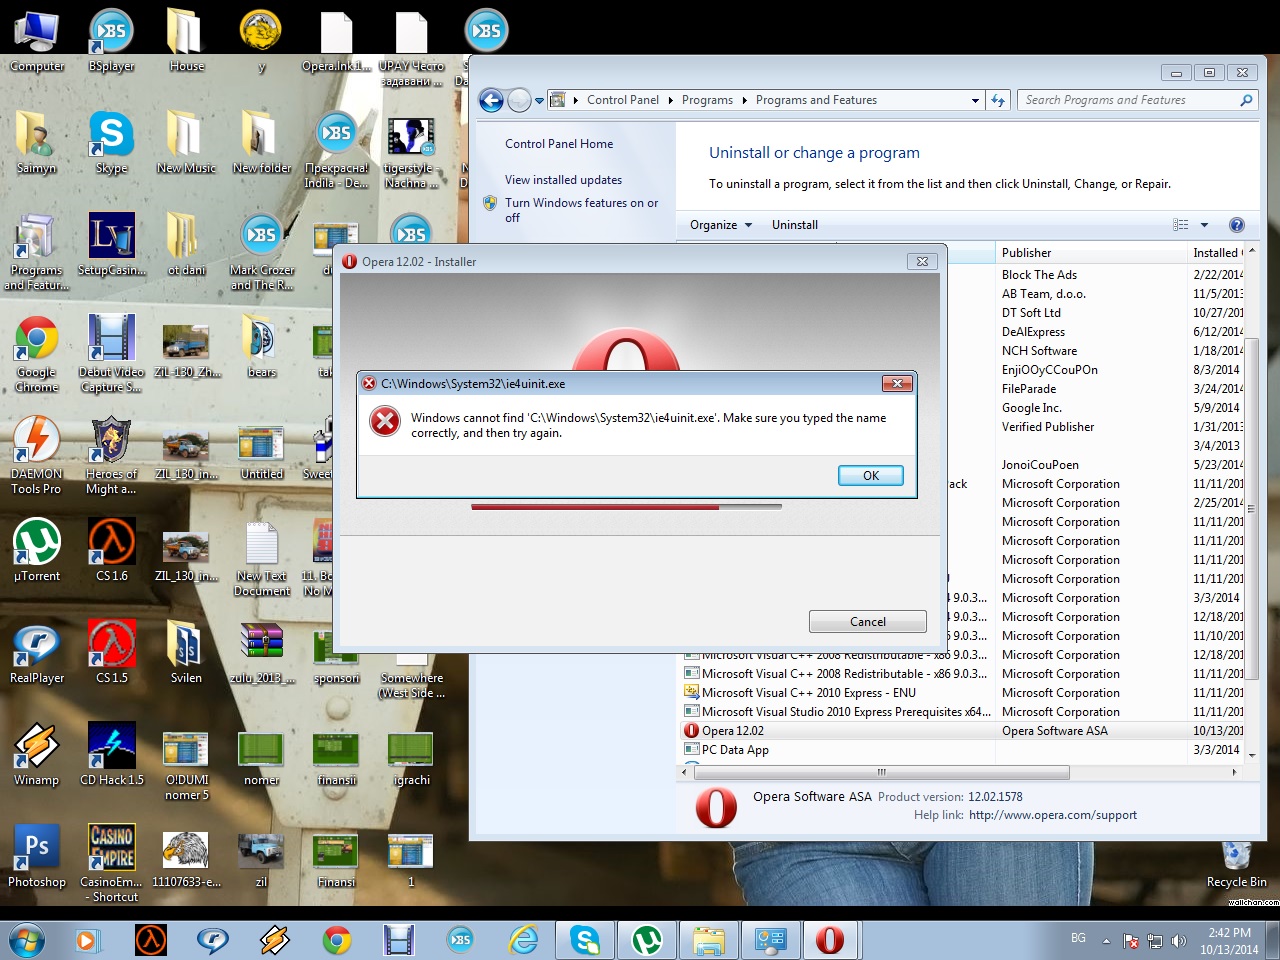The height and width of the screenshot is (960, 1280).
Task: Click the Control Panel back arrow
Action: (x=491, y=100)
